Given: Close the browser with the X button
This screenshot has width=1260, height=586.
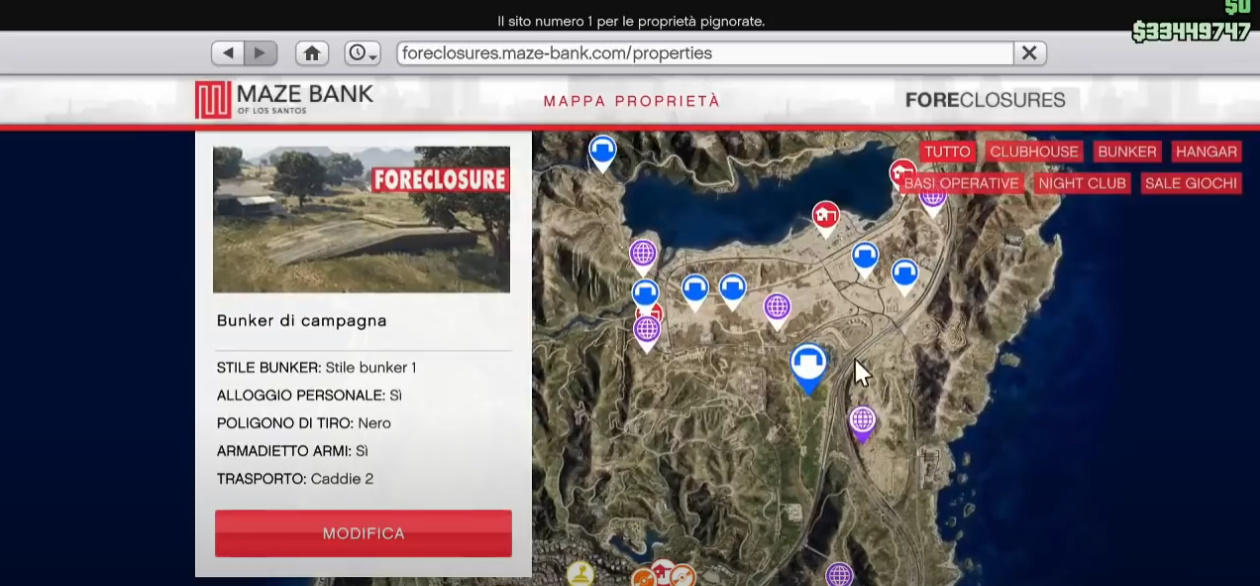Looking at the screenshot, I should pos(1029,53).
